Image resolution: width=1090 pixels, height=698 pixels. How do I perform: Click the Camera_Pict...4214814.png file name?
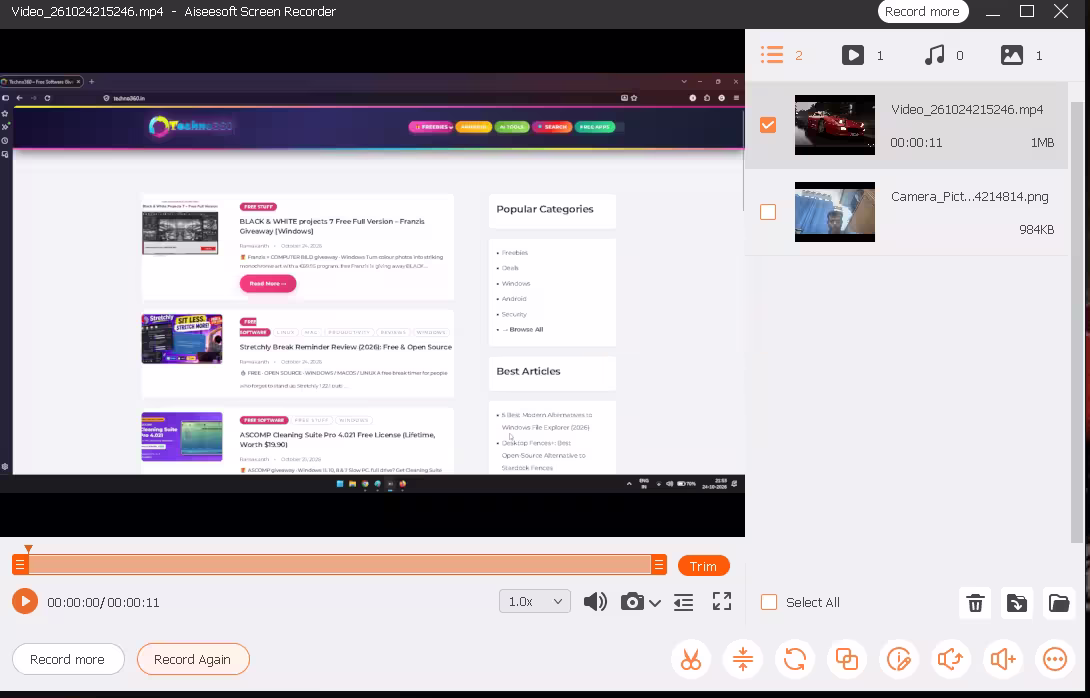[970, 197]
